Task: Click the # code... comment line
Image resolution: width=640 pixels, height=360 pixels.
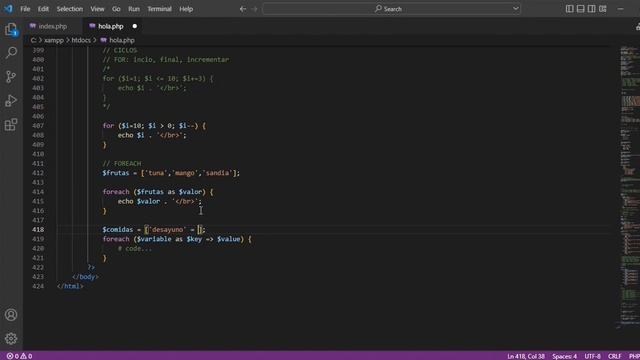Action: pos(135,249)
